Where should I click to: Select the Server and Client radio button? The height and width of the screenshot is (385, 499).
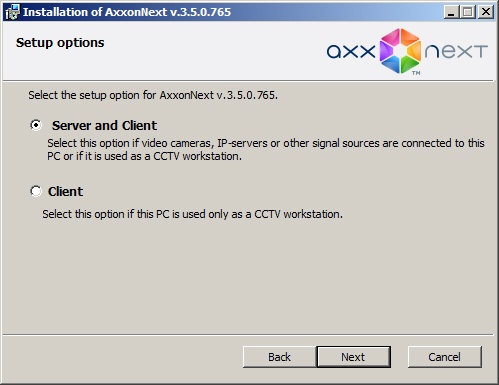coord(36,125)
